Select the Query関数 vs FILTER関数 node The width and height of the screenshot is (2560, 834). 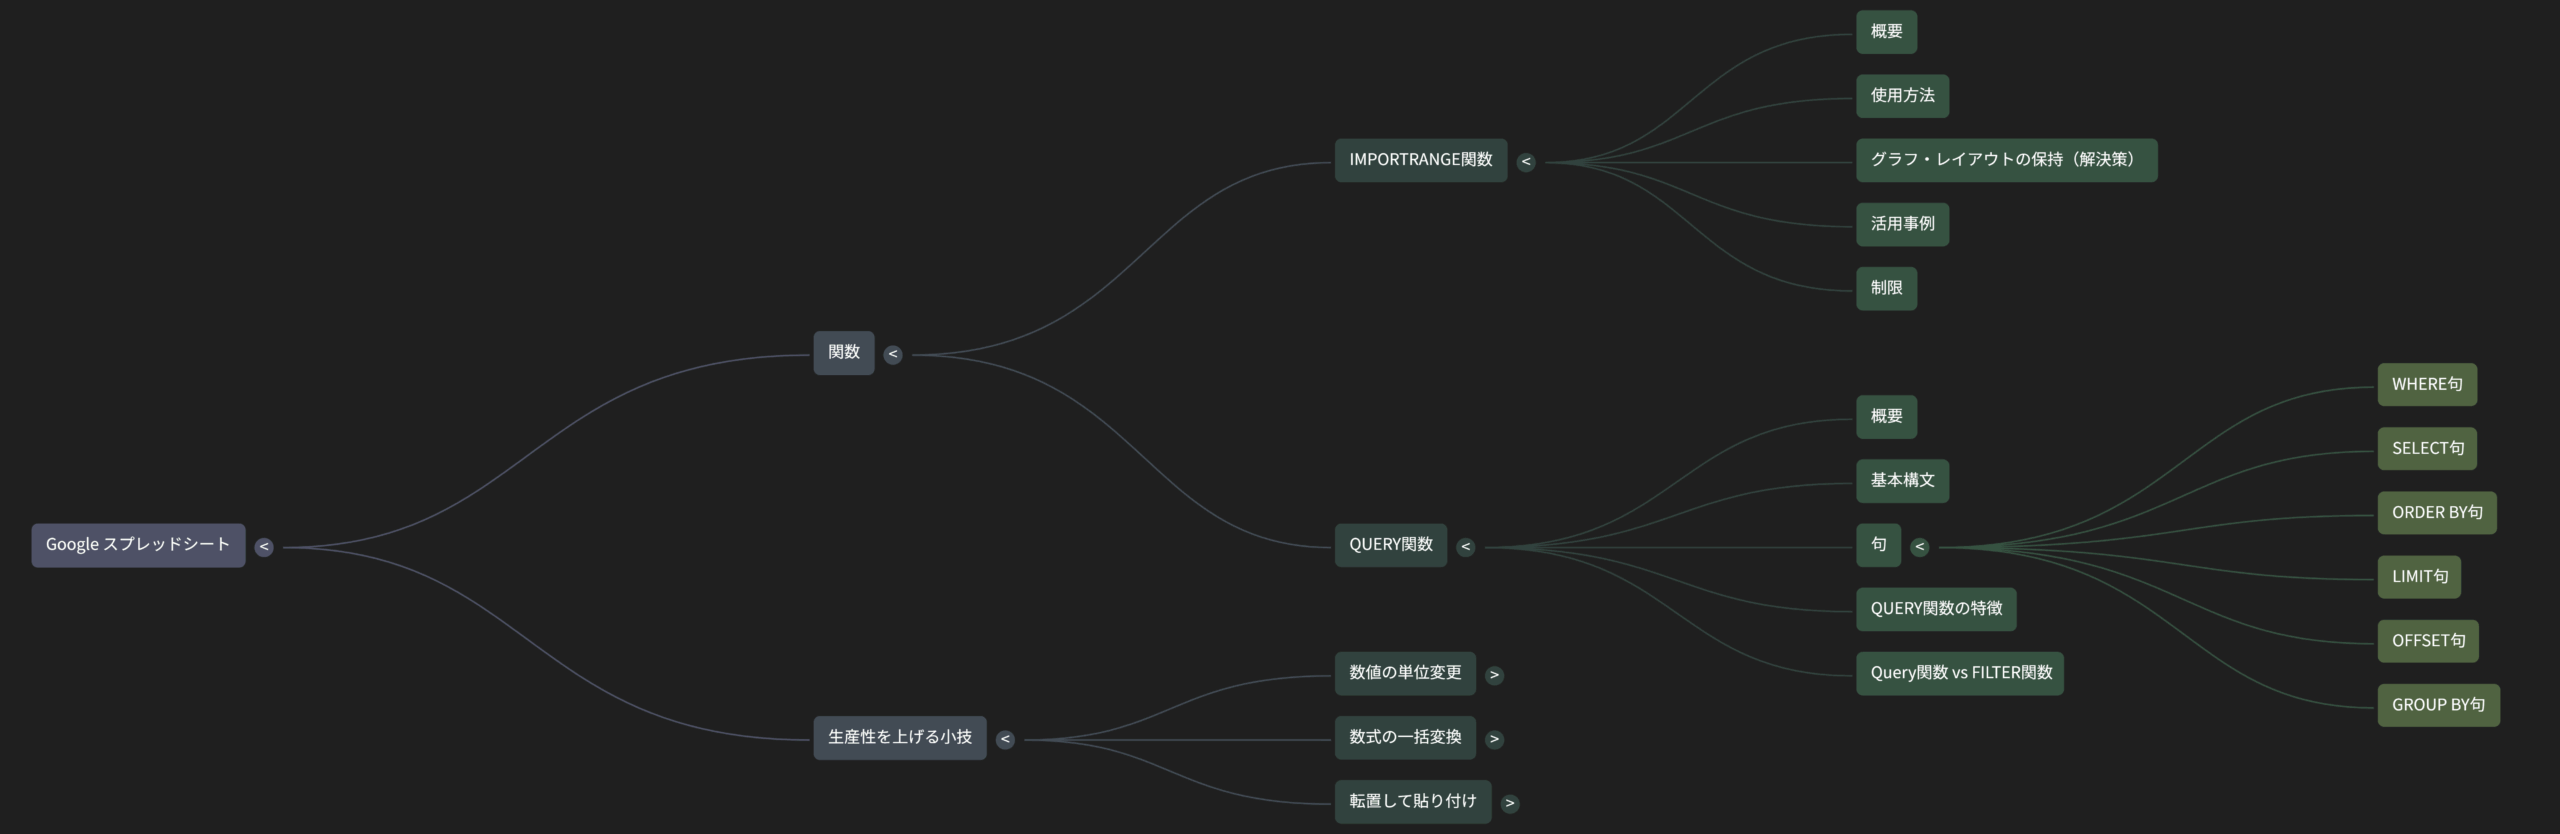point(1960,674)
